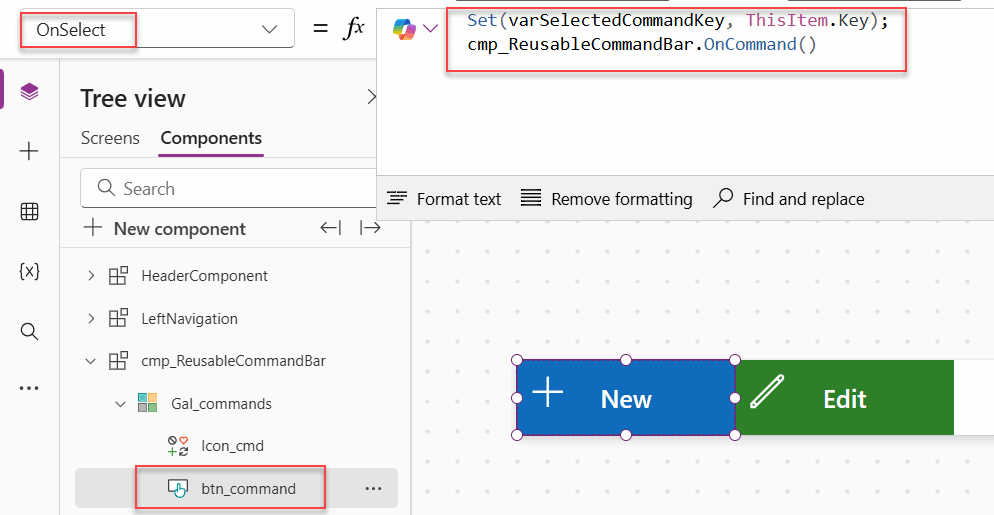Collapse the Gal_commands tree node
This screenshot has width=994, height=515.
tap(120, 404)
